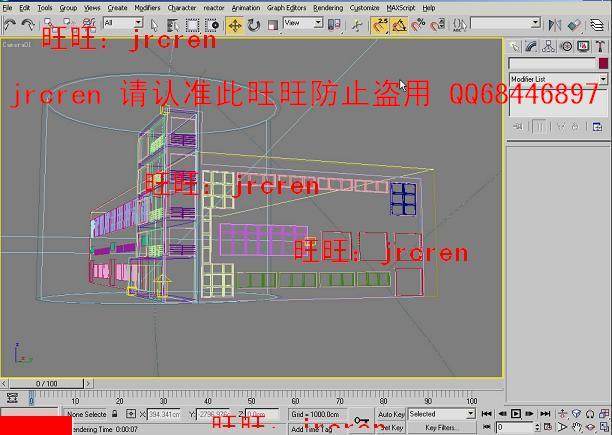Open the Use Pivot Point Center flyout
This screenshot has width=612, height=435.
pos(334,25)
